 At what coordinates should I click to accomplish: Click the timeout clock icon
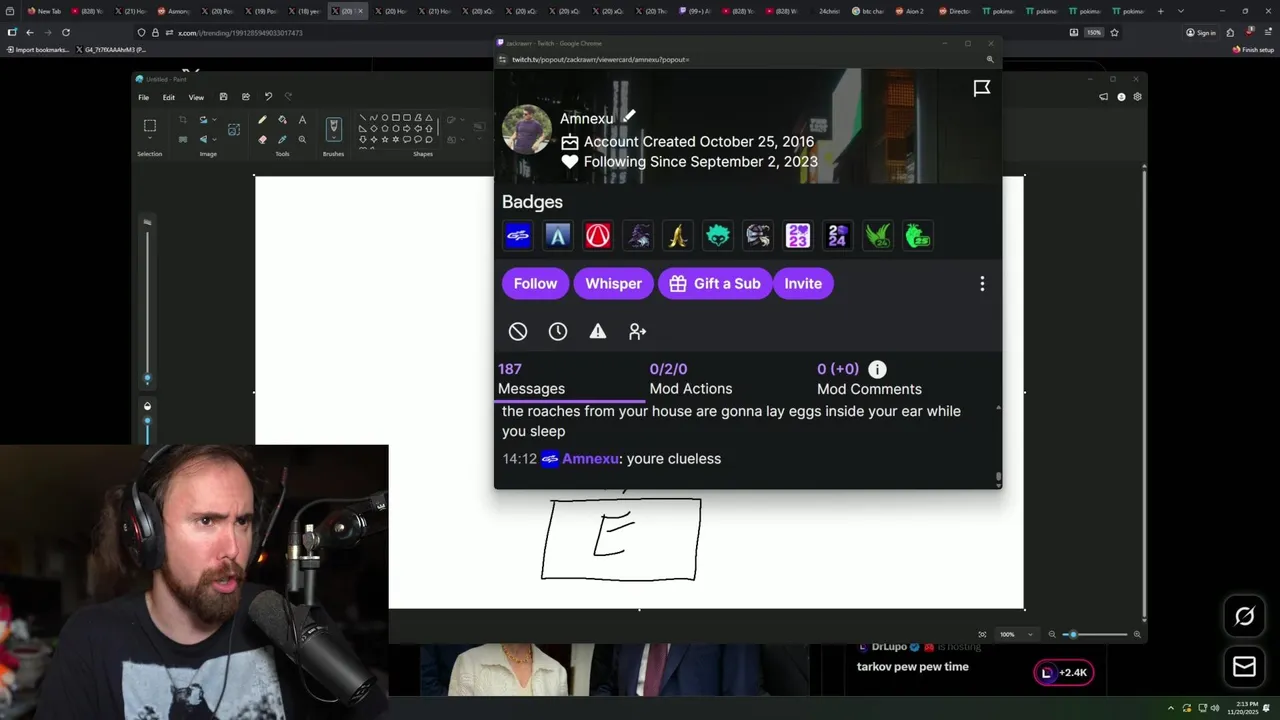[558, 331]
